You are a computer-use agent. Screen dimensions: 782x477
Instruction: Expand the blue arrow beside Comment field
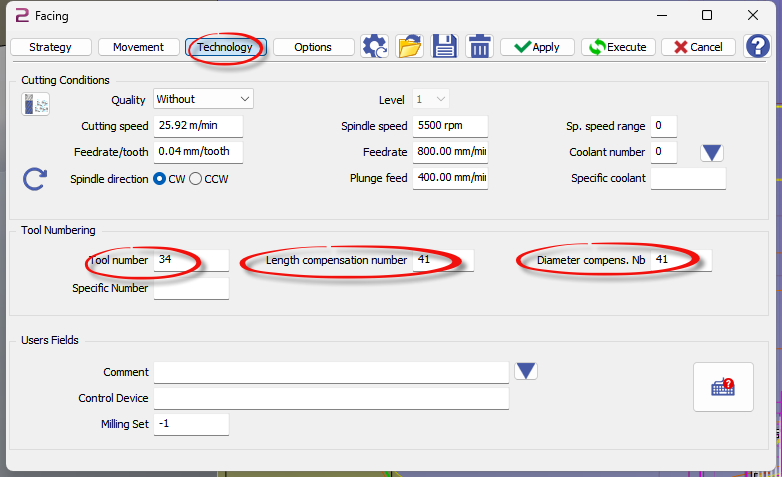[x=526, y=371]
